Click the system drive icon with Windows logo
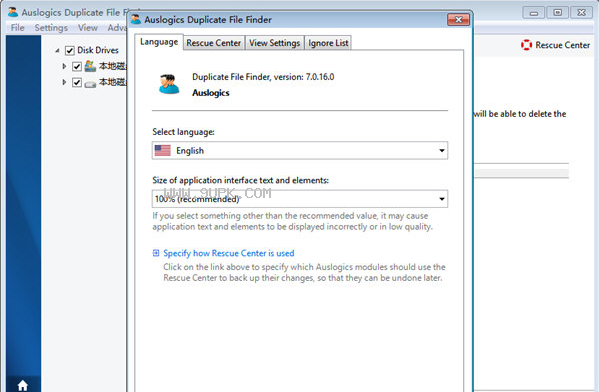This screenshot has height=392, width=599. 90,66
